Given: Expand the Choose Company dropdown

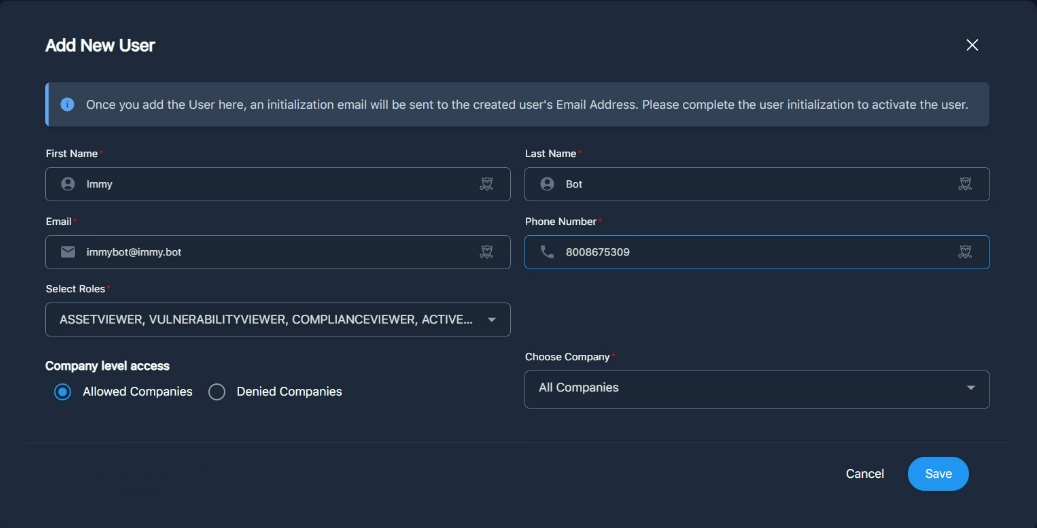Looking at the screenshot, I should [x=756, y=388].
